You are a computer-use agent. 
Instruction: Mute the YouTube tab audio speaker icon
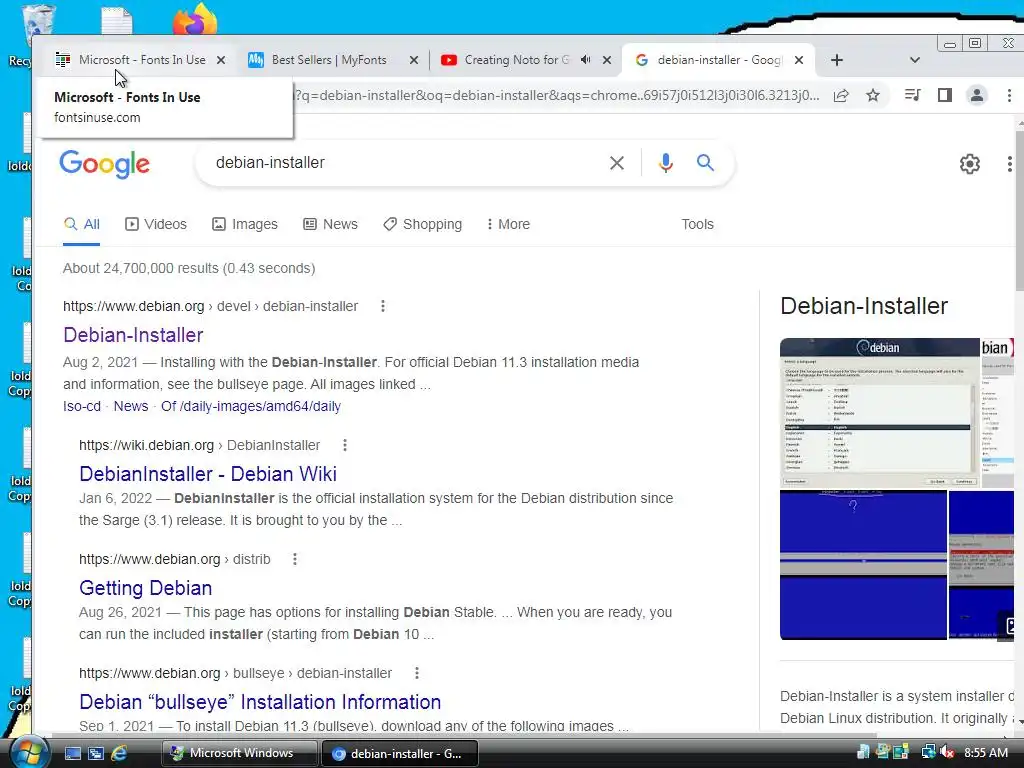(586, 59)
